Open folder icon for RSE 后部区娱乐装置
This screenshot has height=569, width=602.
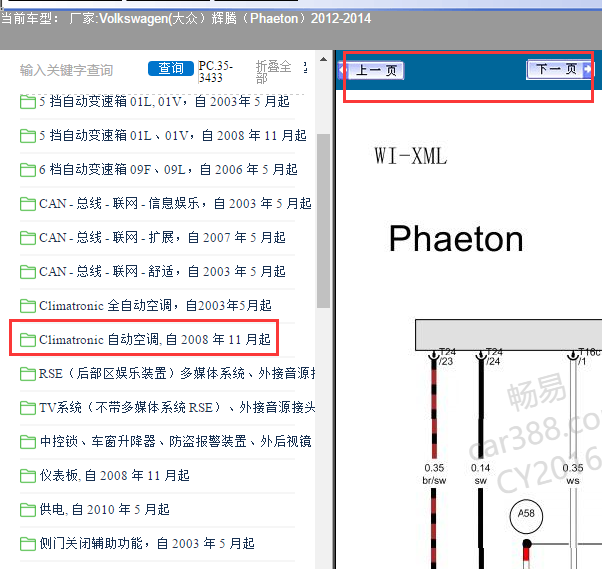(x=28, y=374)
